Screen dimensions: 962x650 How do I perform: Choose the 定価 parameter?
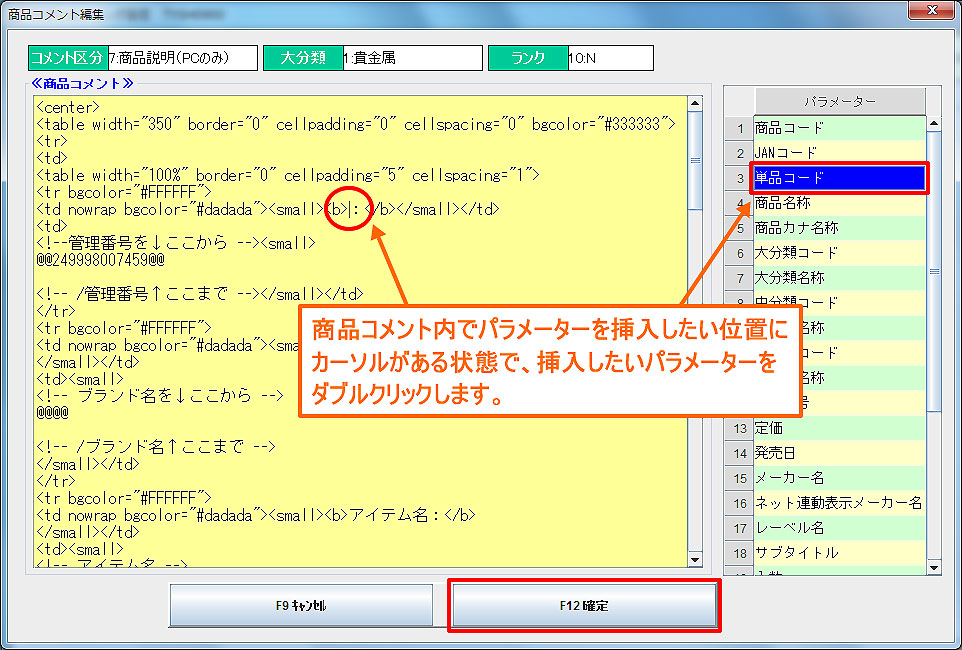[x=839, y=428]
